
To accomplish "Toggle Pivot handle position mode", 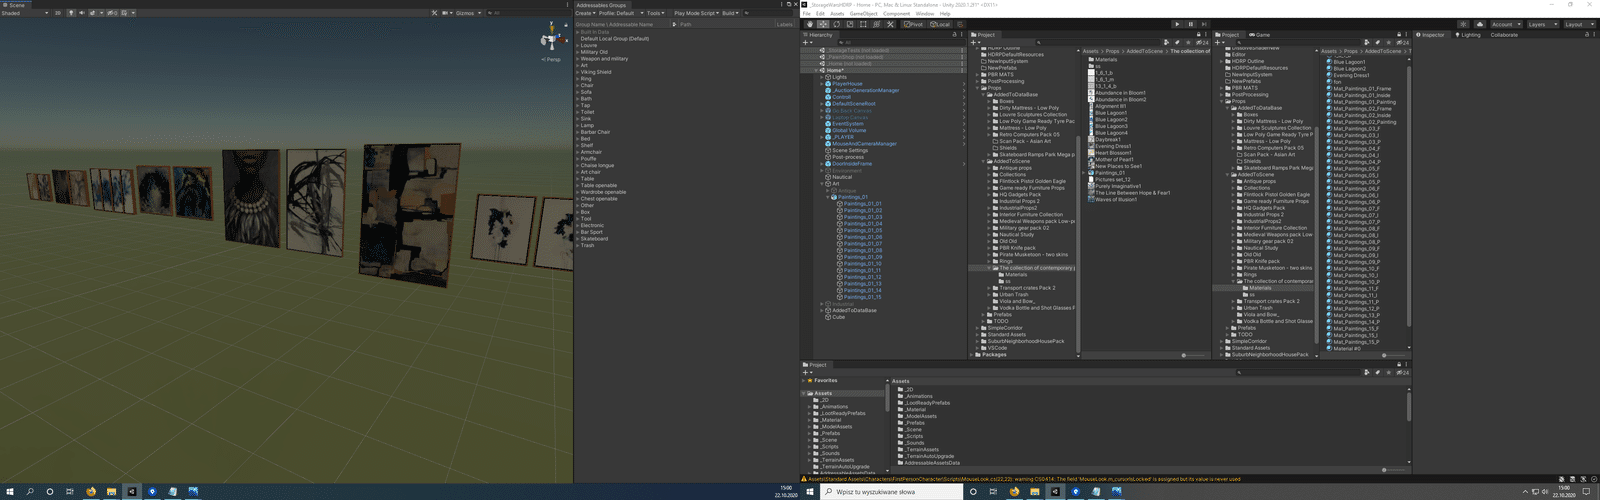I will click(x=913, y=24).
